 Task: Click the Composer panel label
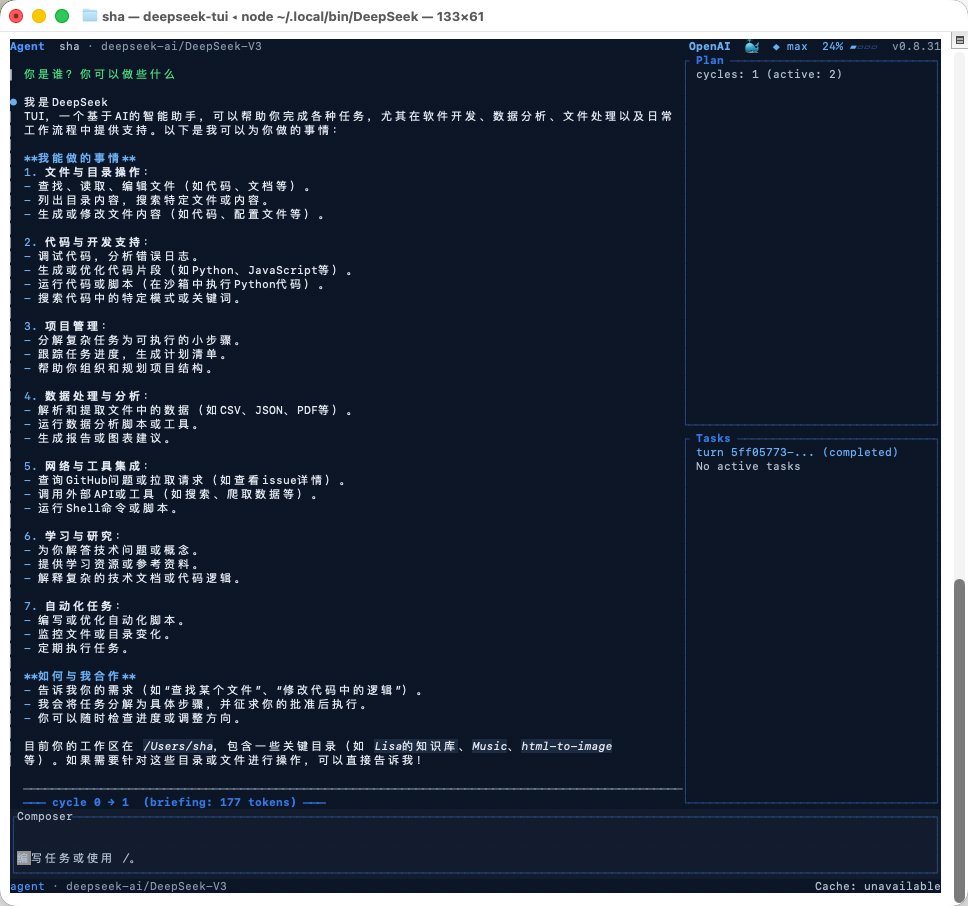[x=44, y=817]
